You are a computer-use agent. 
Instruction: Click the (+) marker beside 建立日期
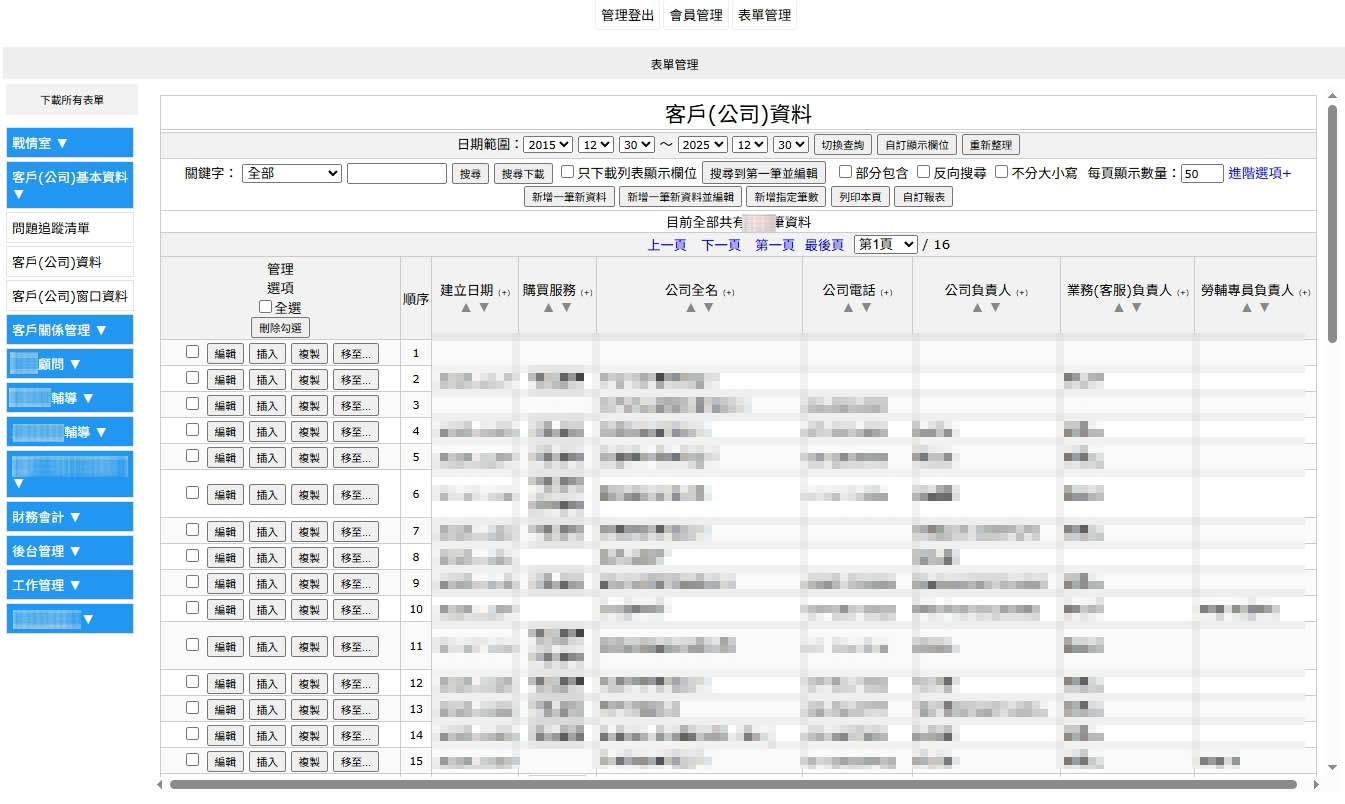pos(504,292)
